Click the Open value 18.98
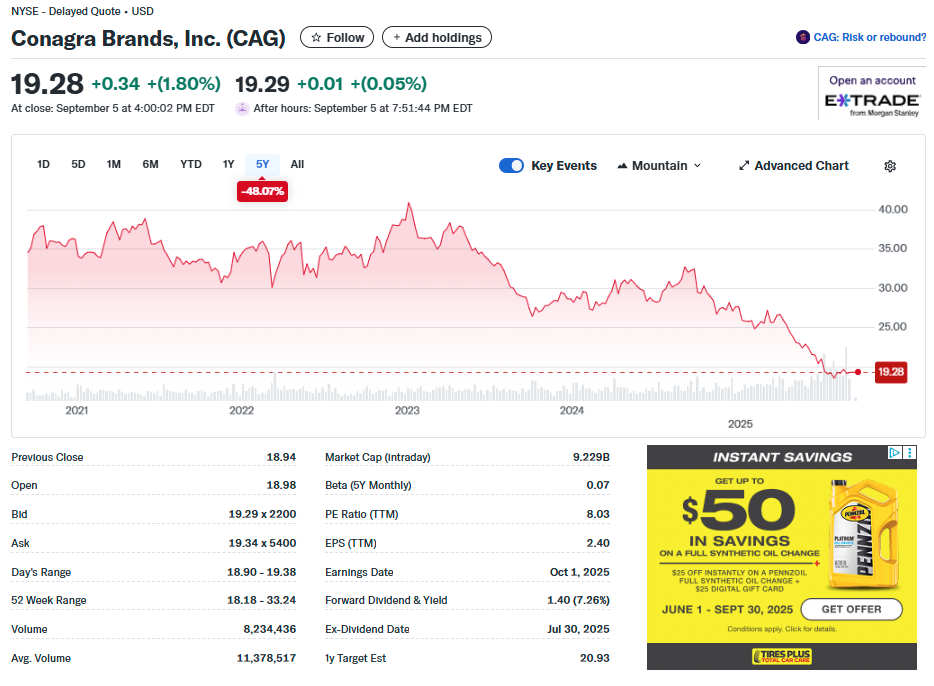Image resolution: width=934 pixels, height=686 pixels. (281, 485)
